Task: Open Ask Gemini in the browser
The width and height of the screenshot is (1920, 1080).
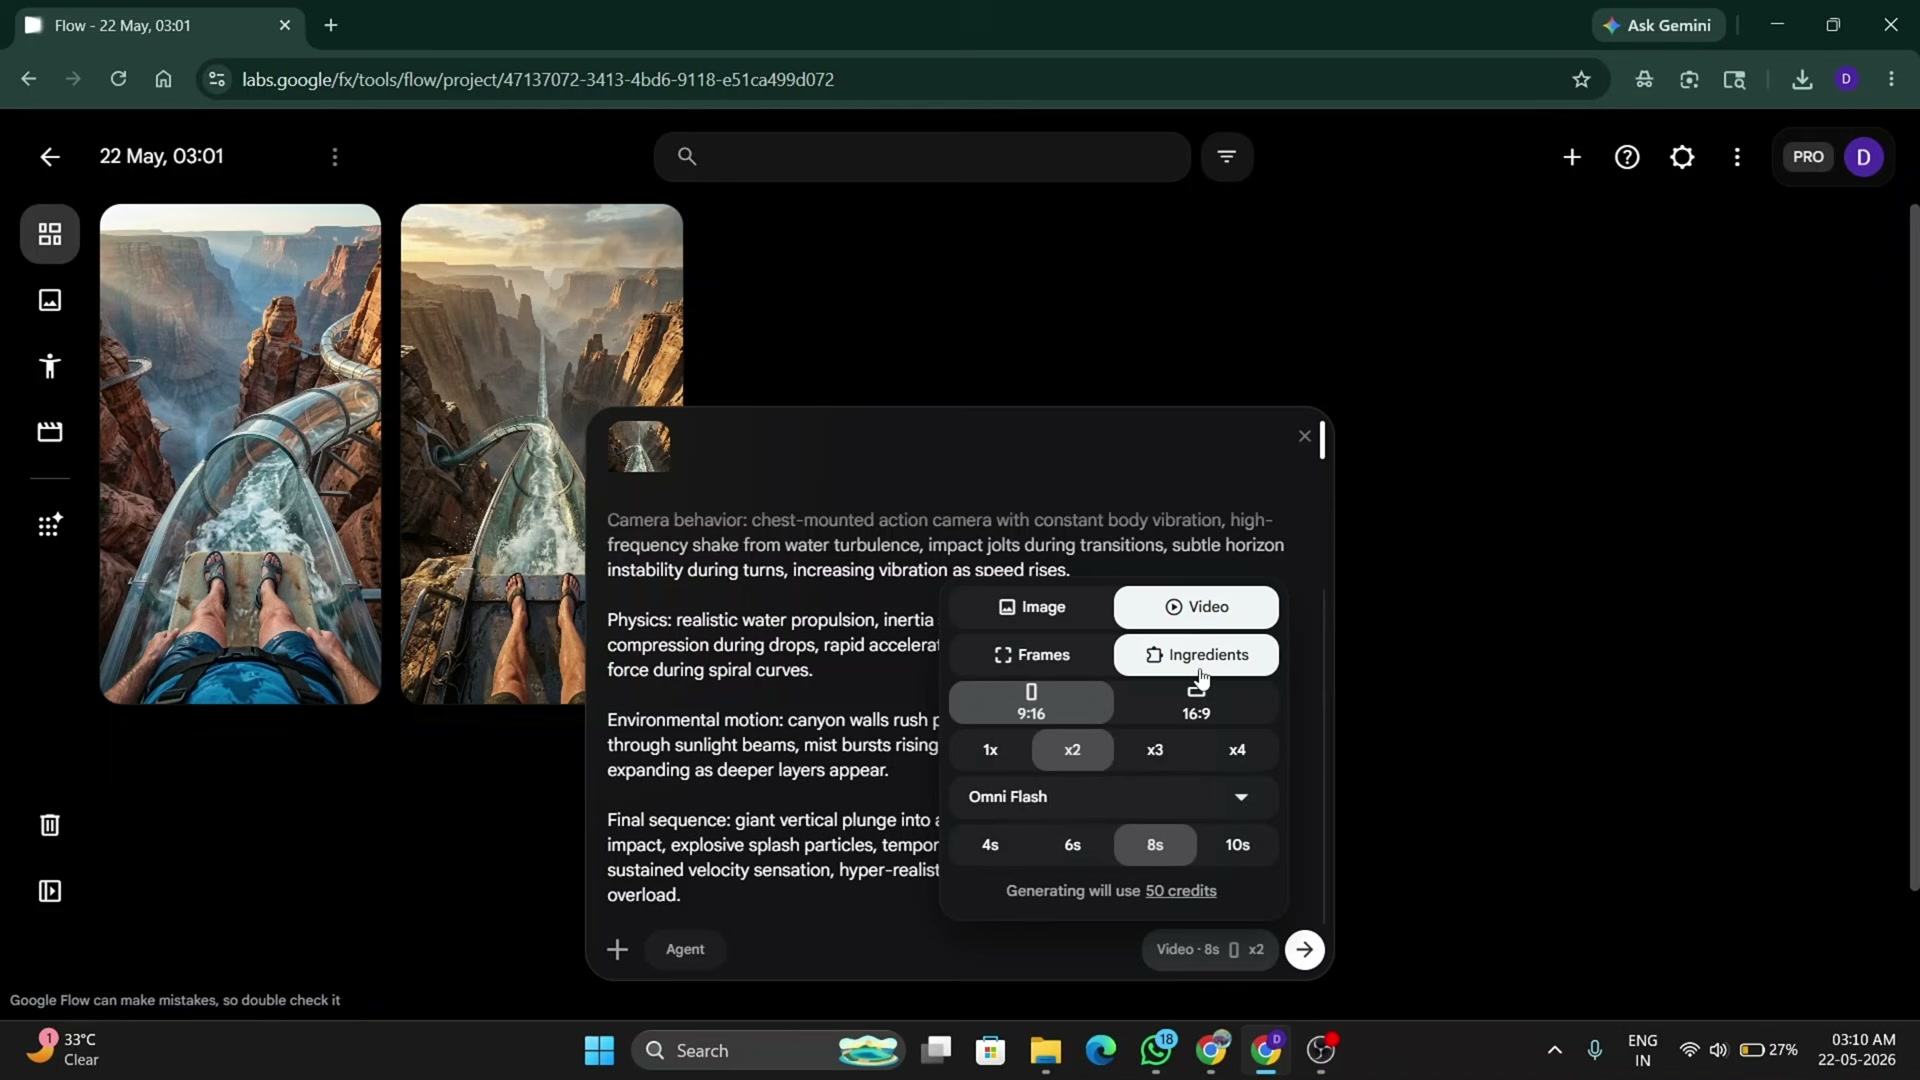Action: [1659, 25]
